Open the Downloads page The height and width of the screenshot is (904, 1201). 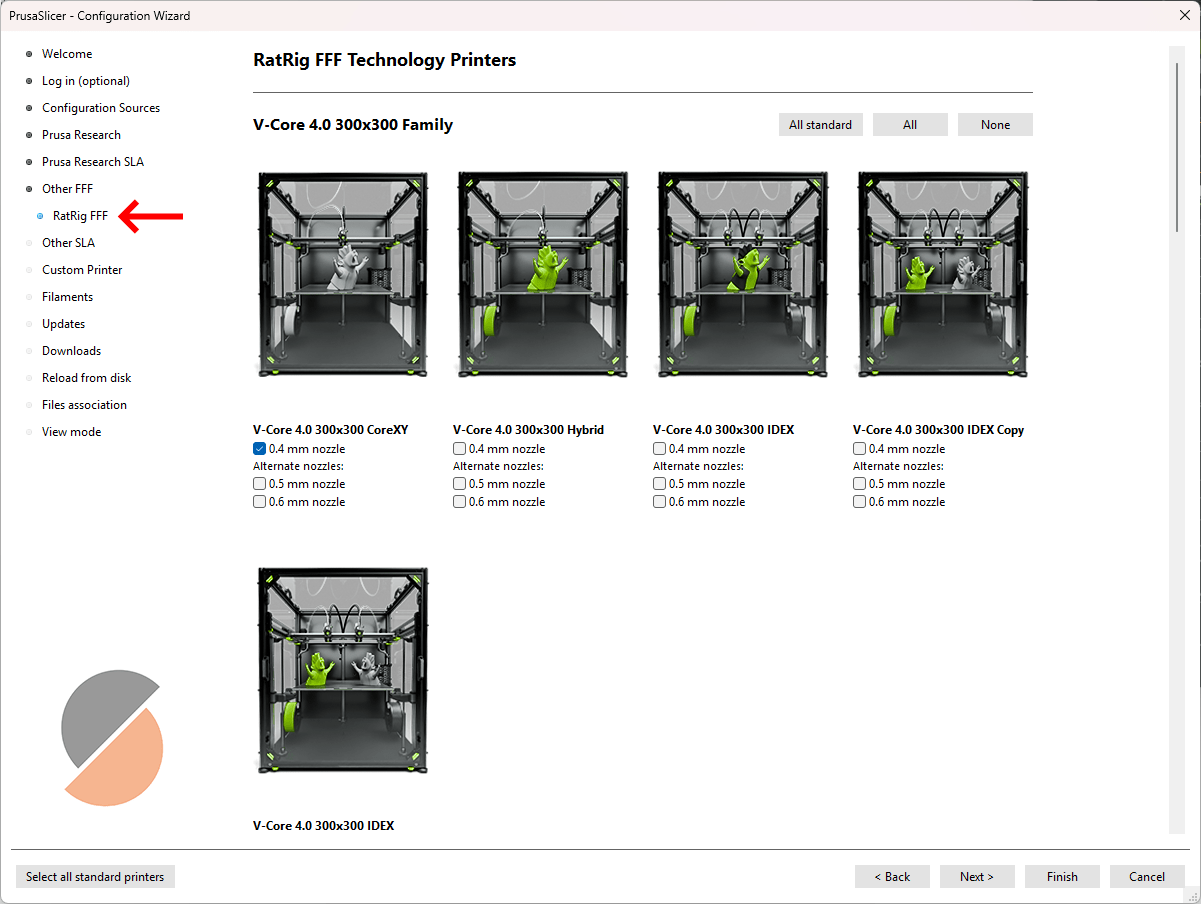71,351
